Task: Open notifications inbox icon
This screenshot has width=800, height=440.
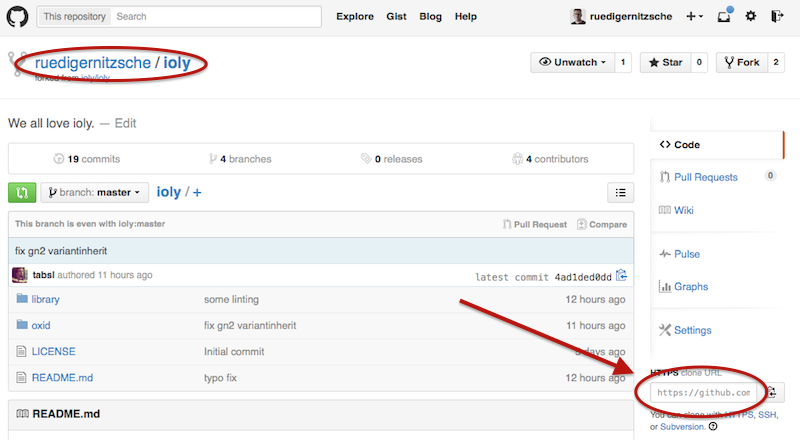Action: [x=724, y=16]
